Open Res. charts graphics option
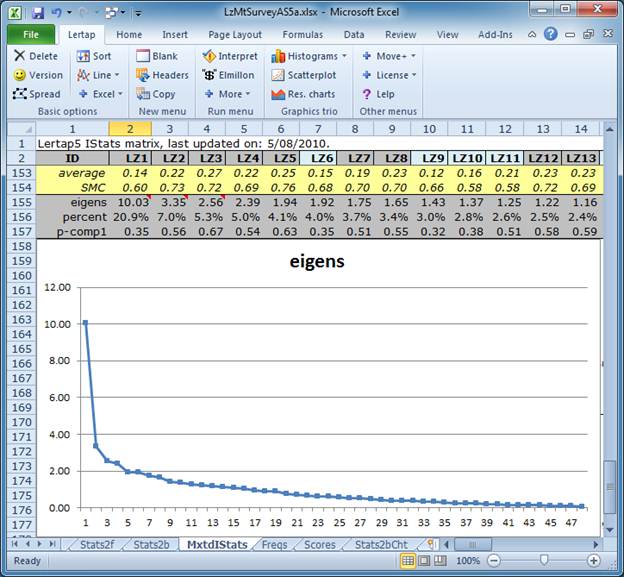Viewport: 624px width, 577px height. 279,94
